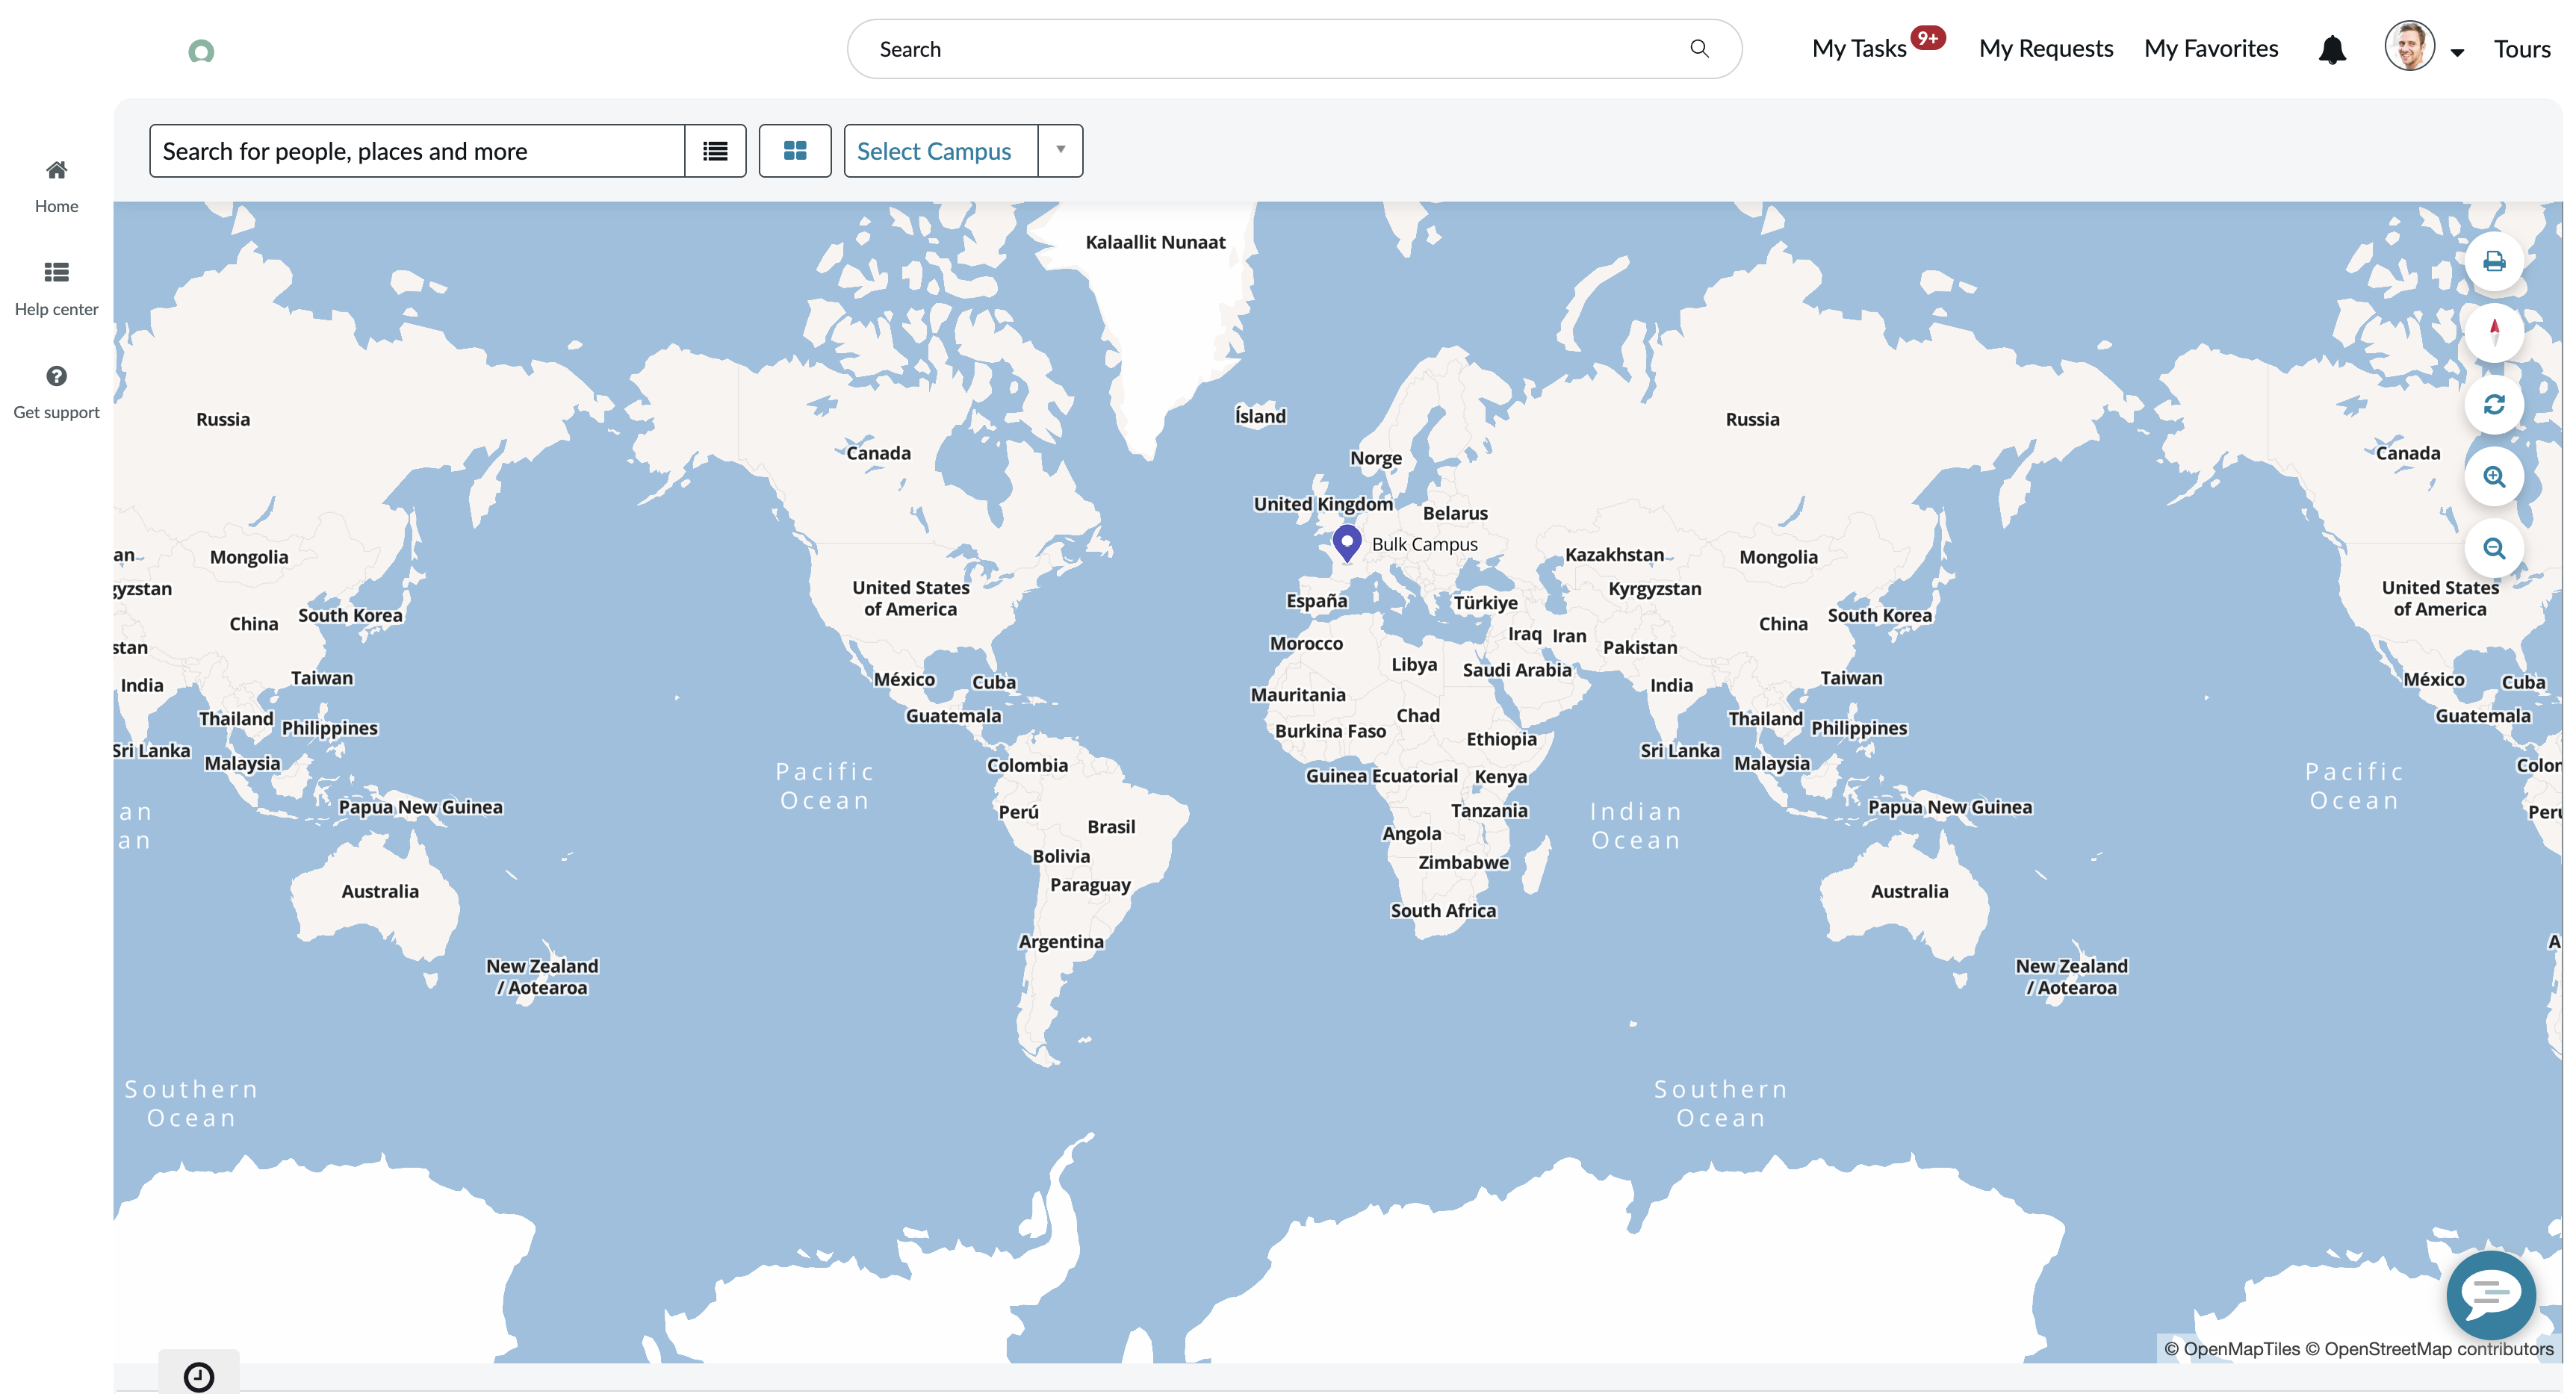Screen dimensions: 2576x1394
Task: Click the Belarus label
Action: click(1455, 513)
